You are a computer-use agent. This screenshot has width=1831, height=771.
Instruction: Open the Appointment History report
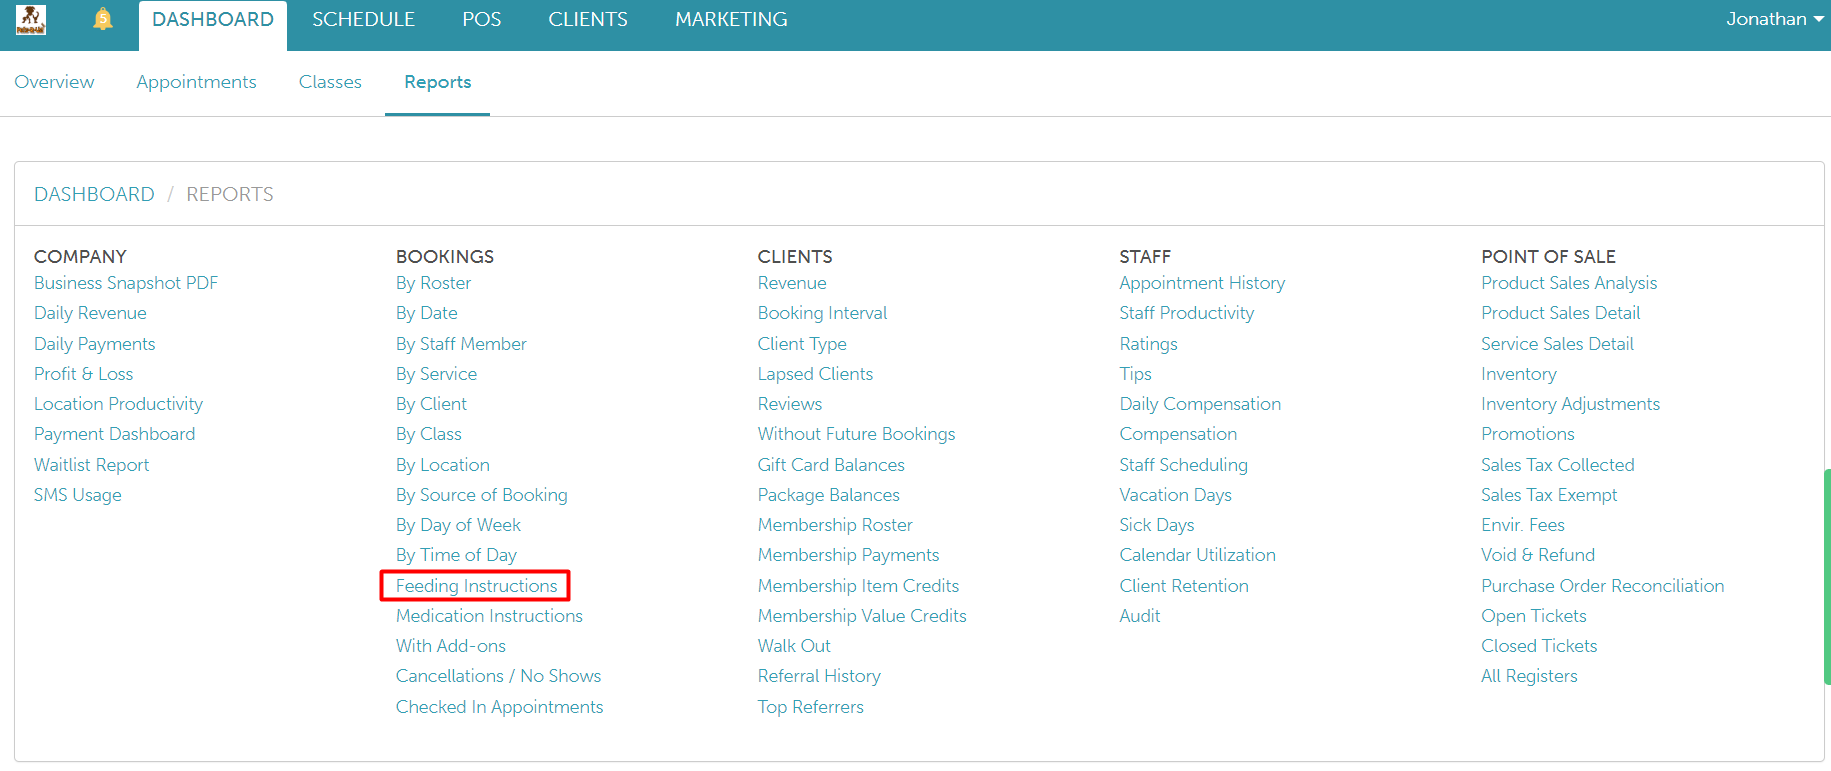(1202, 283)
